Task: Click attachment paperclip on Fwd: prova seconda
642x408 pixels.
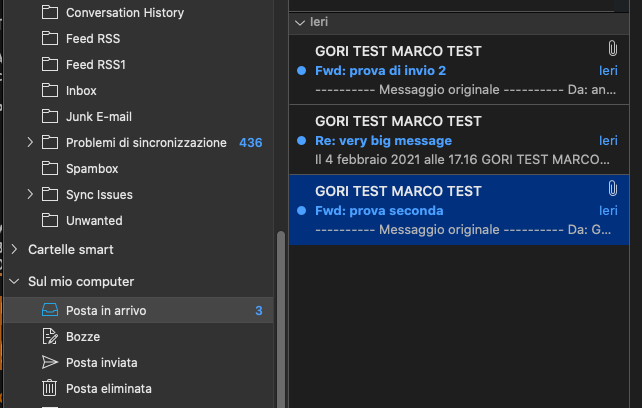Action: (612, 189)
